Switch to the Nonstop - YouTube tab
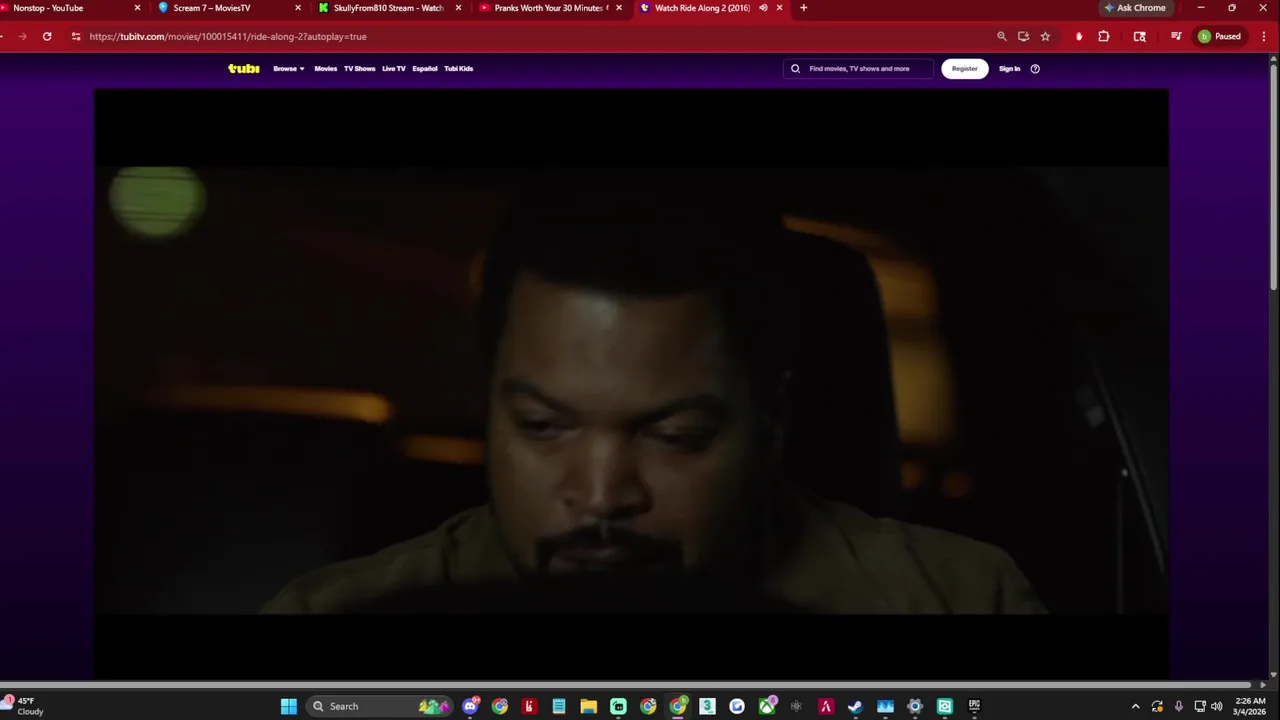This screenshot has width=1280, height=720. click(68, 8)
